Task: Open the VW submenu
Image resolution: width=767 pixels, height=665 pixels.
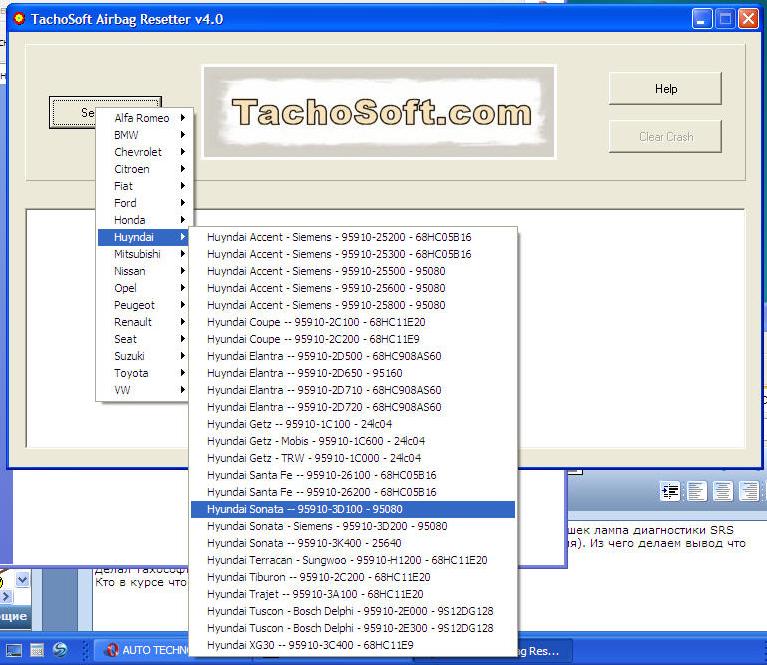Action: click(142, 390)
